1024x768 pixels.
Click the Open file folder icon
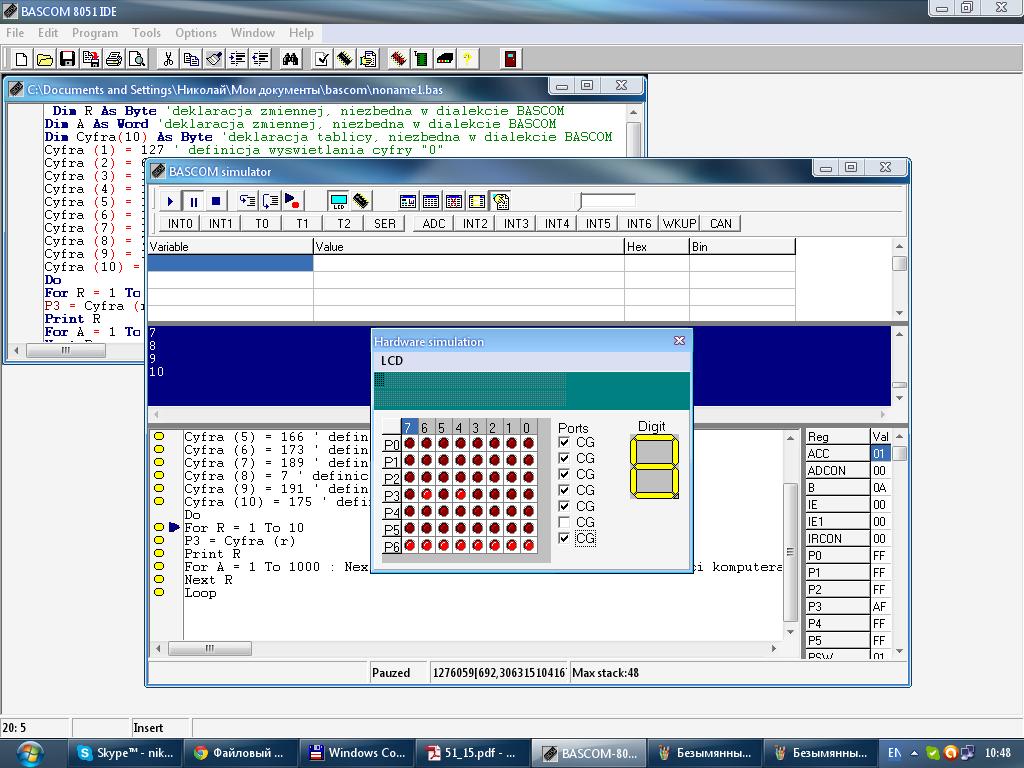point(44,59)
